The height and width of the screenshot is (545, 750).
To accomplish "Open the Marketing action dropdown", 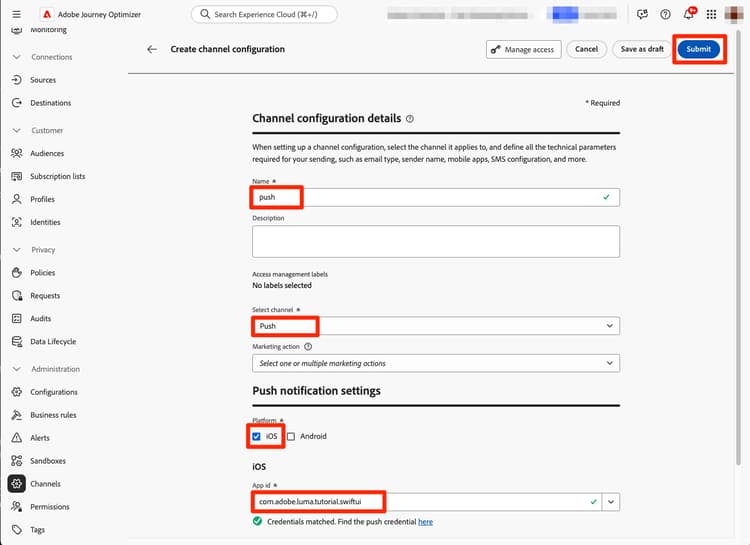I will (x=436, y=363).
